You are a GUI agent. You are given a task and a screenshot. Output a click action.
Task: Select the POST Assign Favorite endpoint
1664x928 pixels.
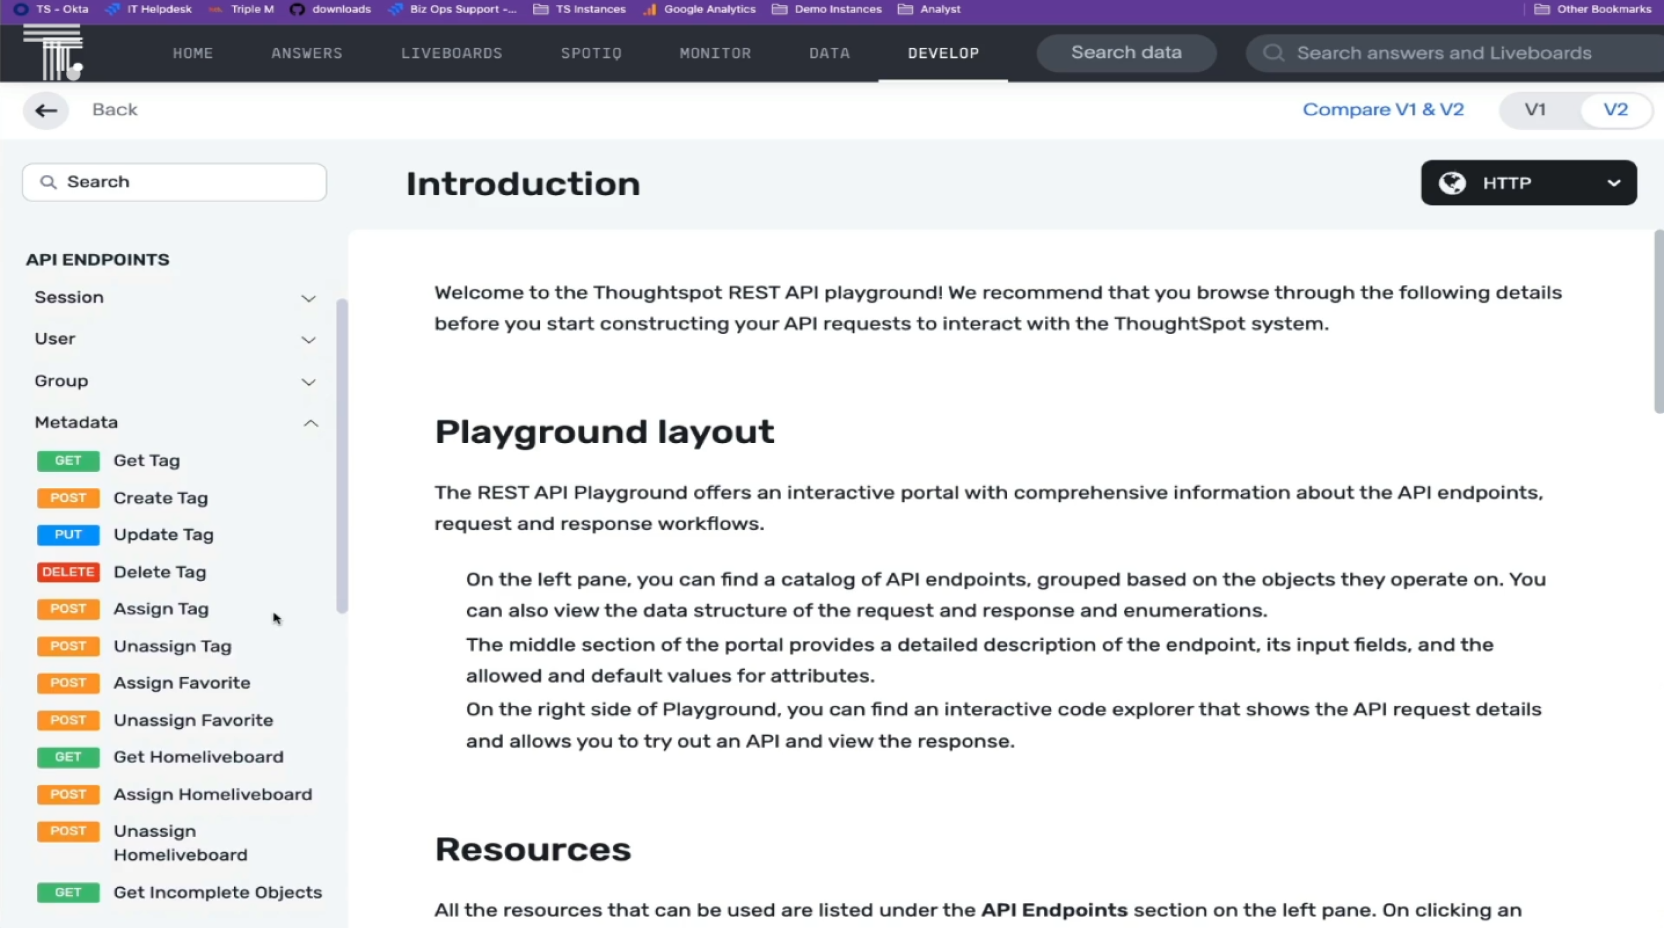click(x=182, y=683)
